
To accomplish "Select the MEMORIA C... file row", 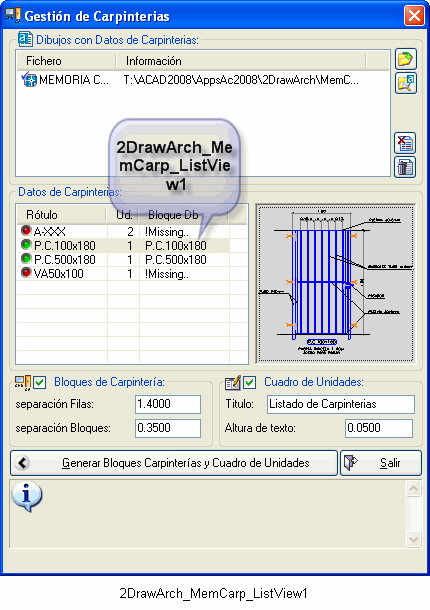I will [x=202, y=80].
